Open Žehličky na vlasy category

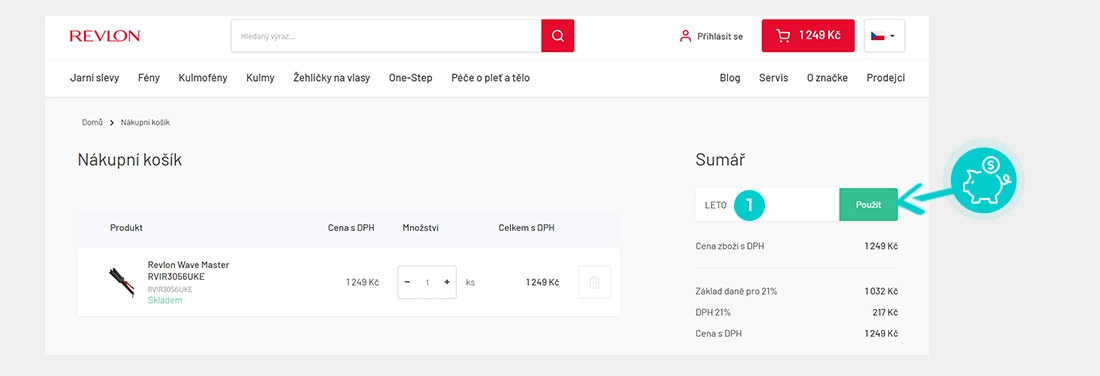click(x=332, y=78)
